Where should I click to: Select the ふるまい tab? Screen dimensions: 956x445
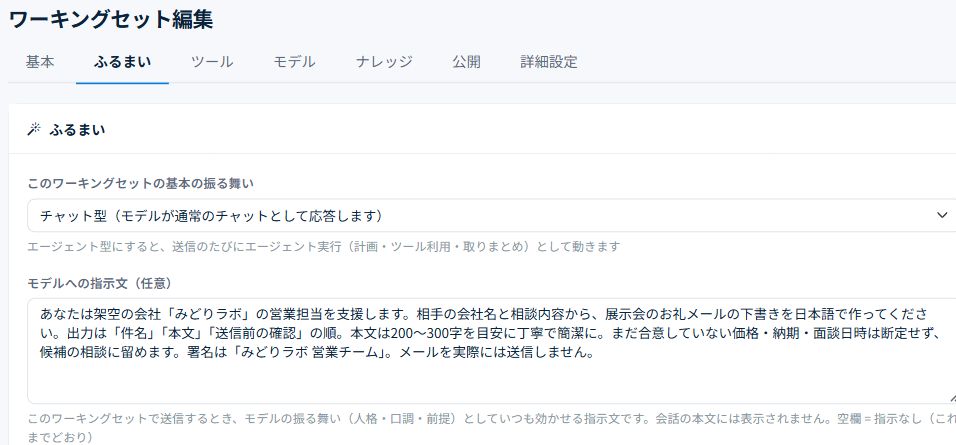pos(123,62)
